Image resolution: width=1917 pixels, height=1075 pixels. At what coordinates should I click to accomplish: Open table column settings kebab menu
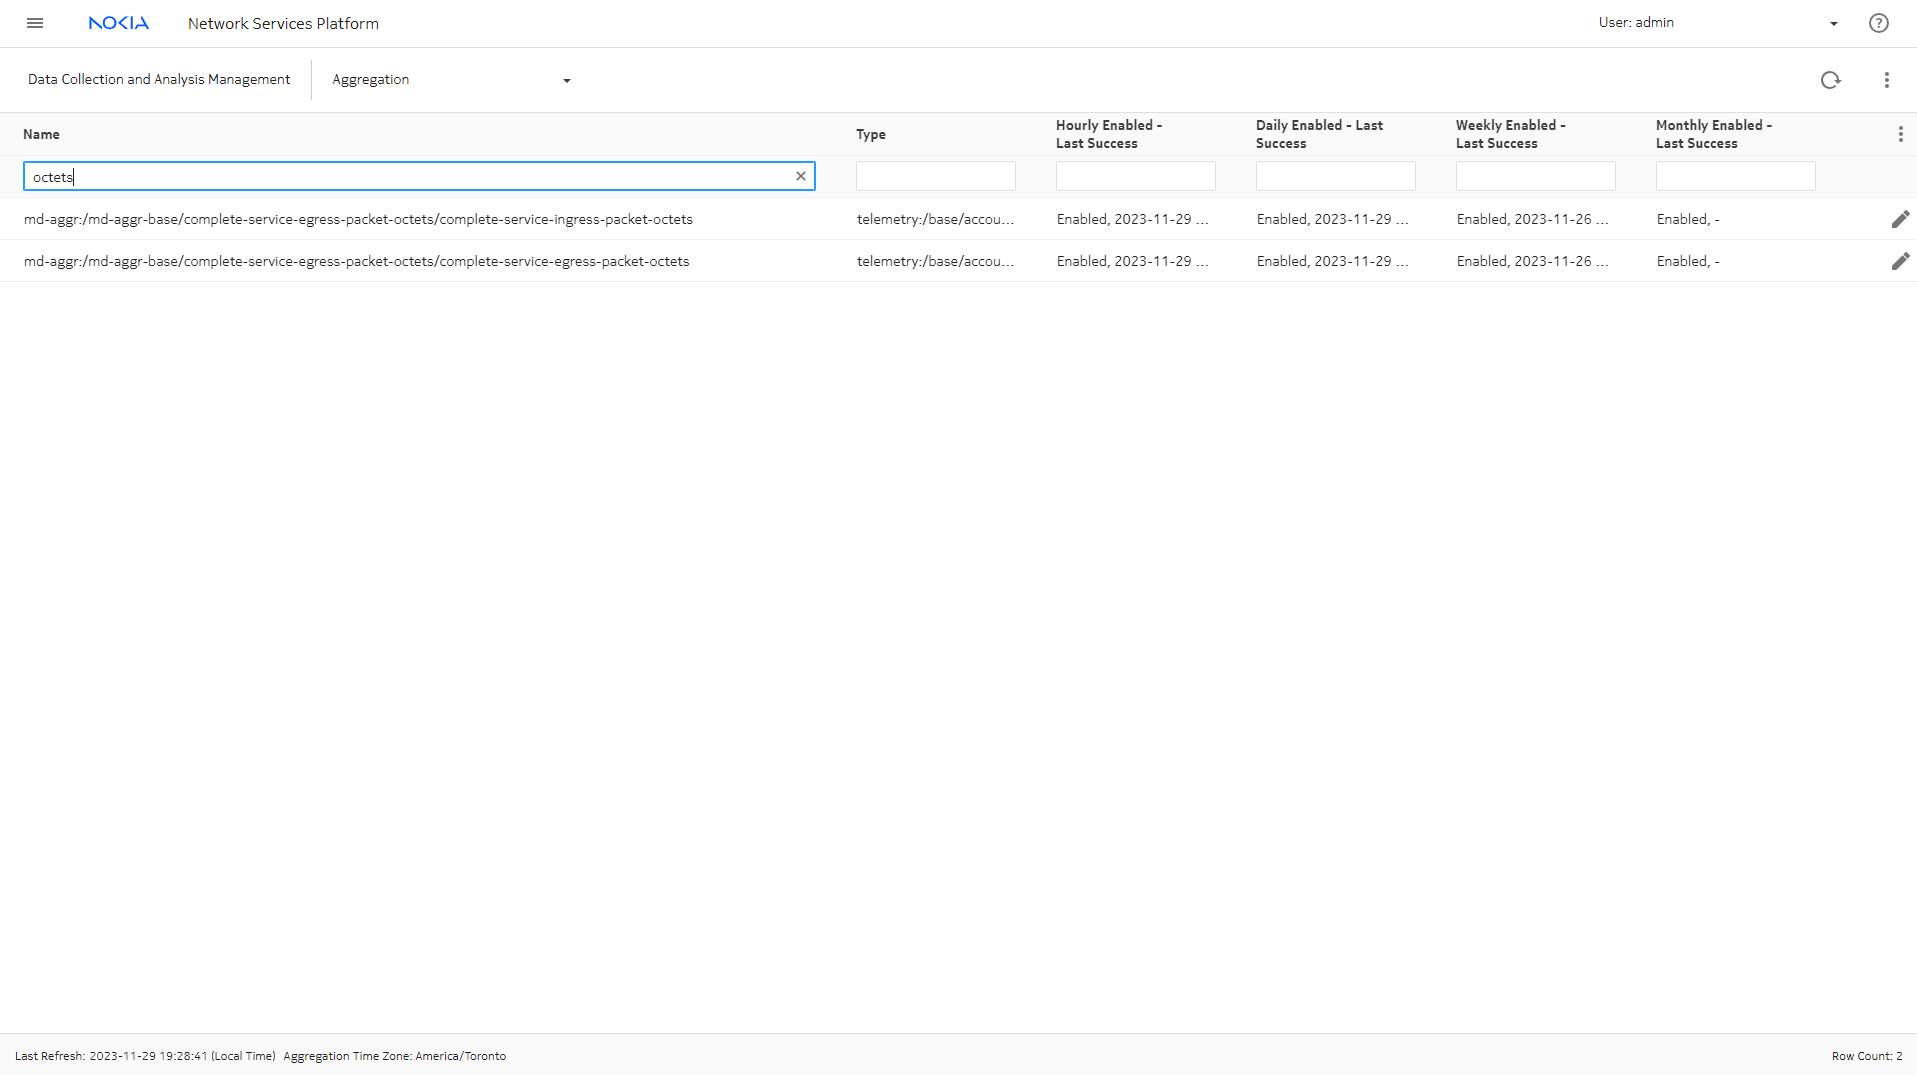[x=1900, y=134]
